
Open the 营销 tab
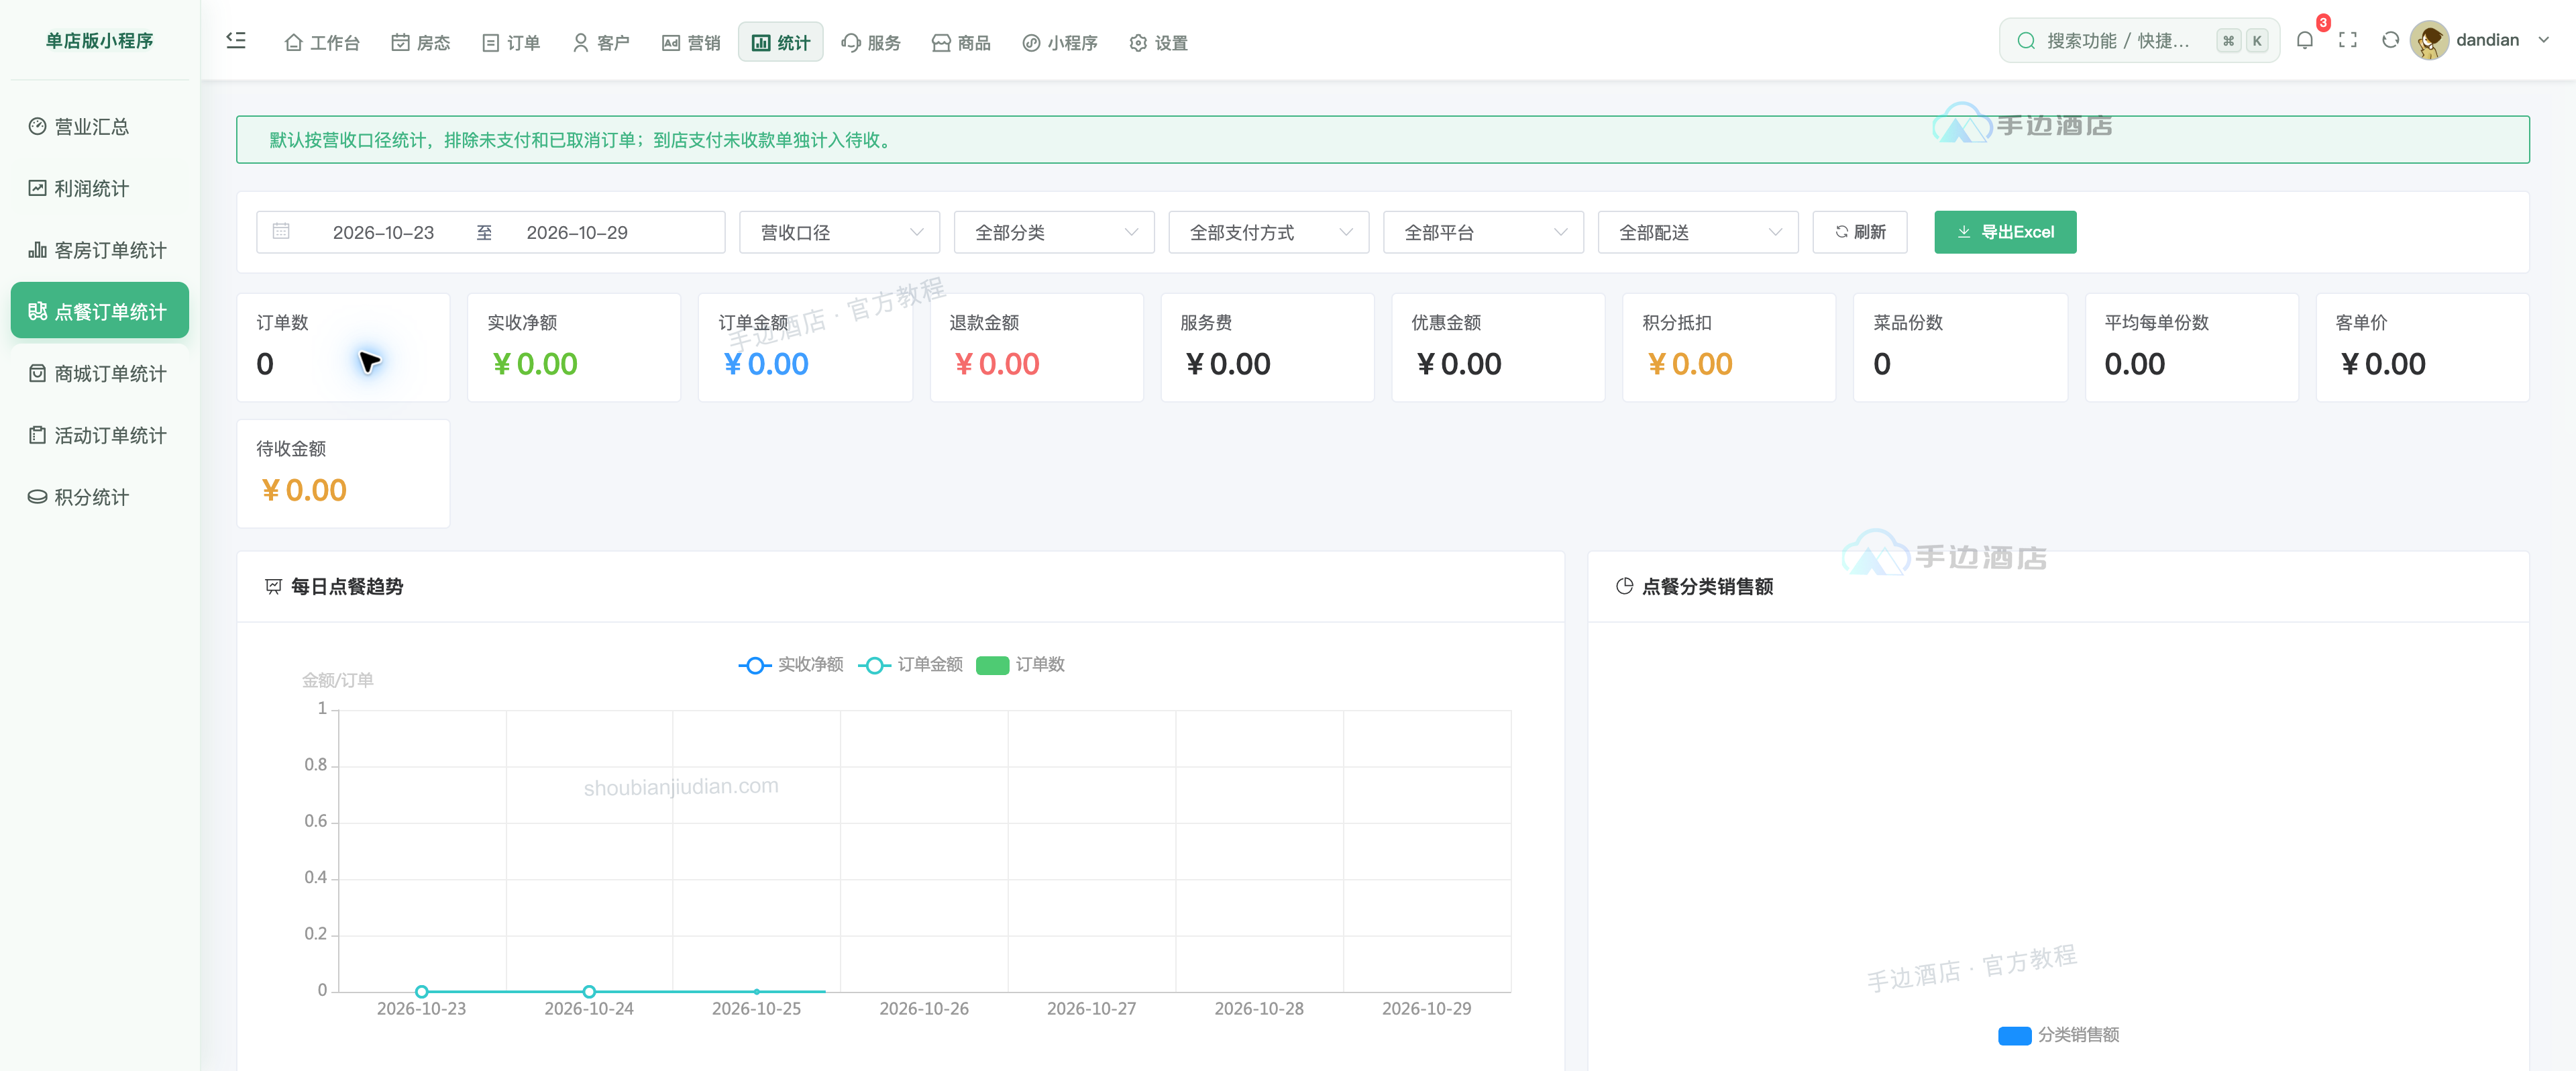click(x=691, y=43)
